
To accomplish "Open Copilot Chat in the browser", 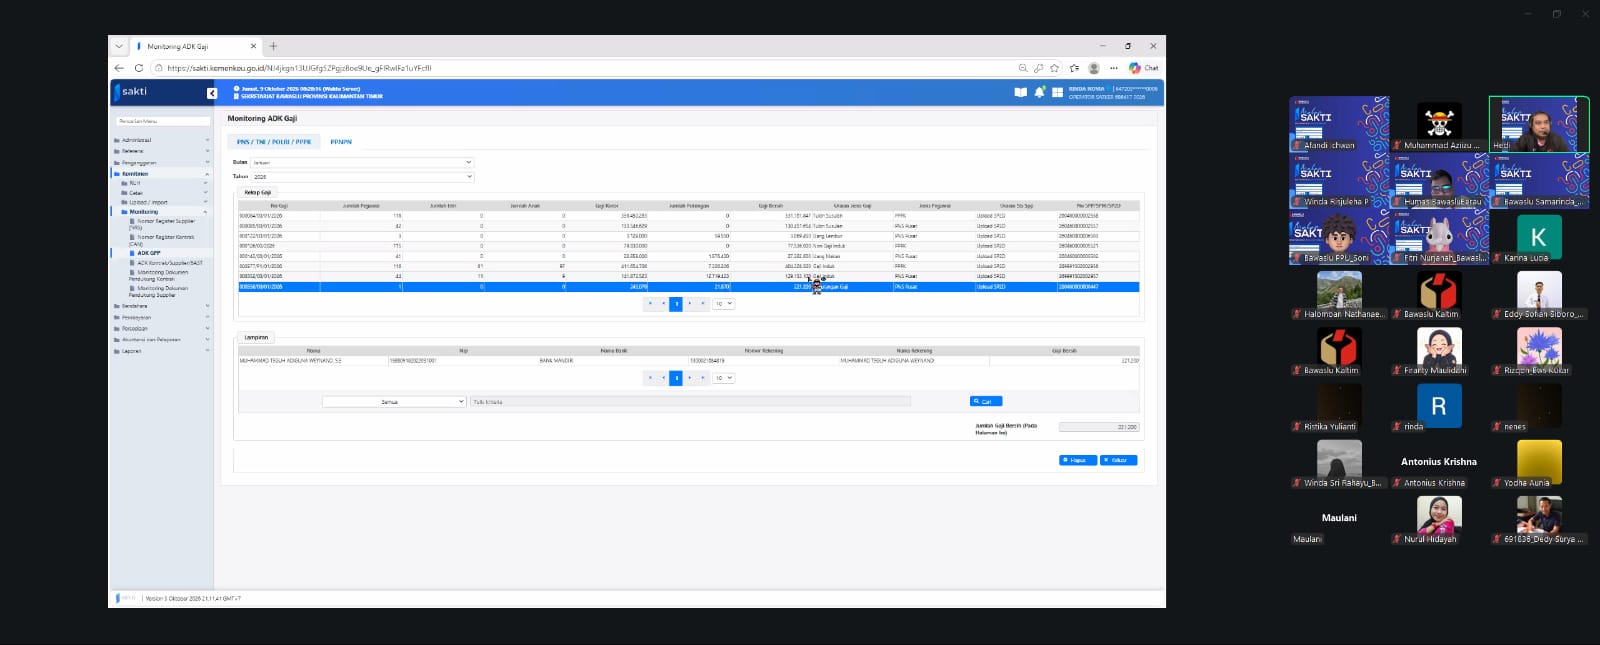I will pyautogui.click(x=1144, y=68).
